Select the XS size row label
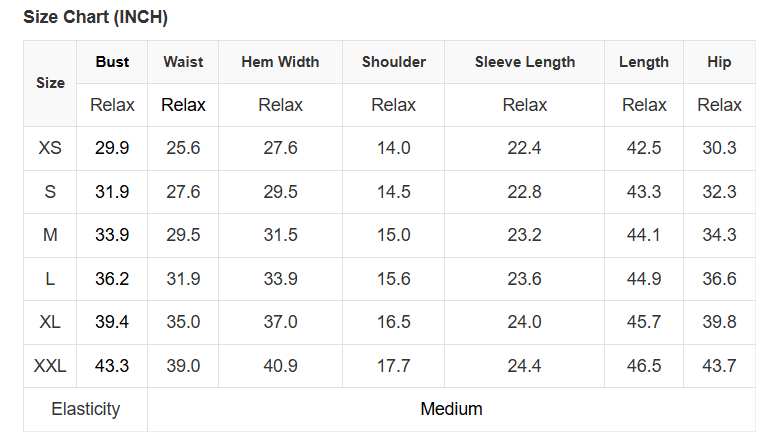780x432 pixels. pyautogui.click(x=50, y=148)
